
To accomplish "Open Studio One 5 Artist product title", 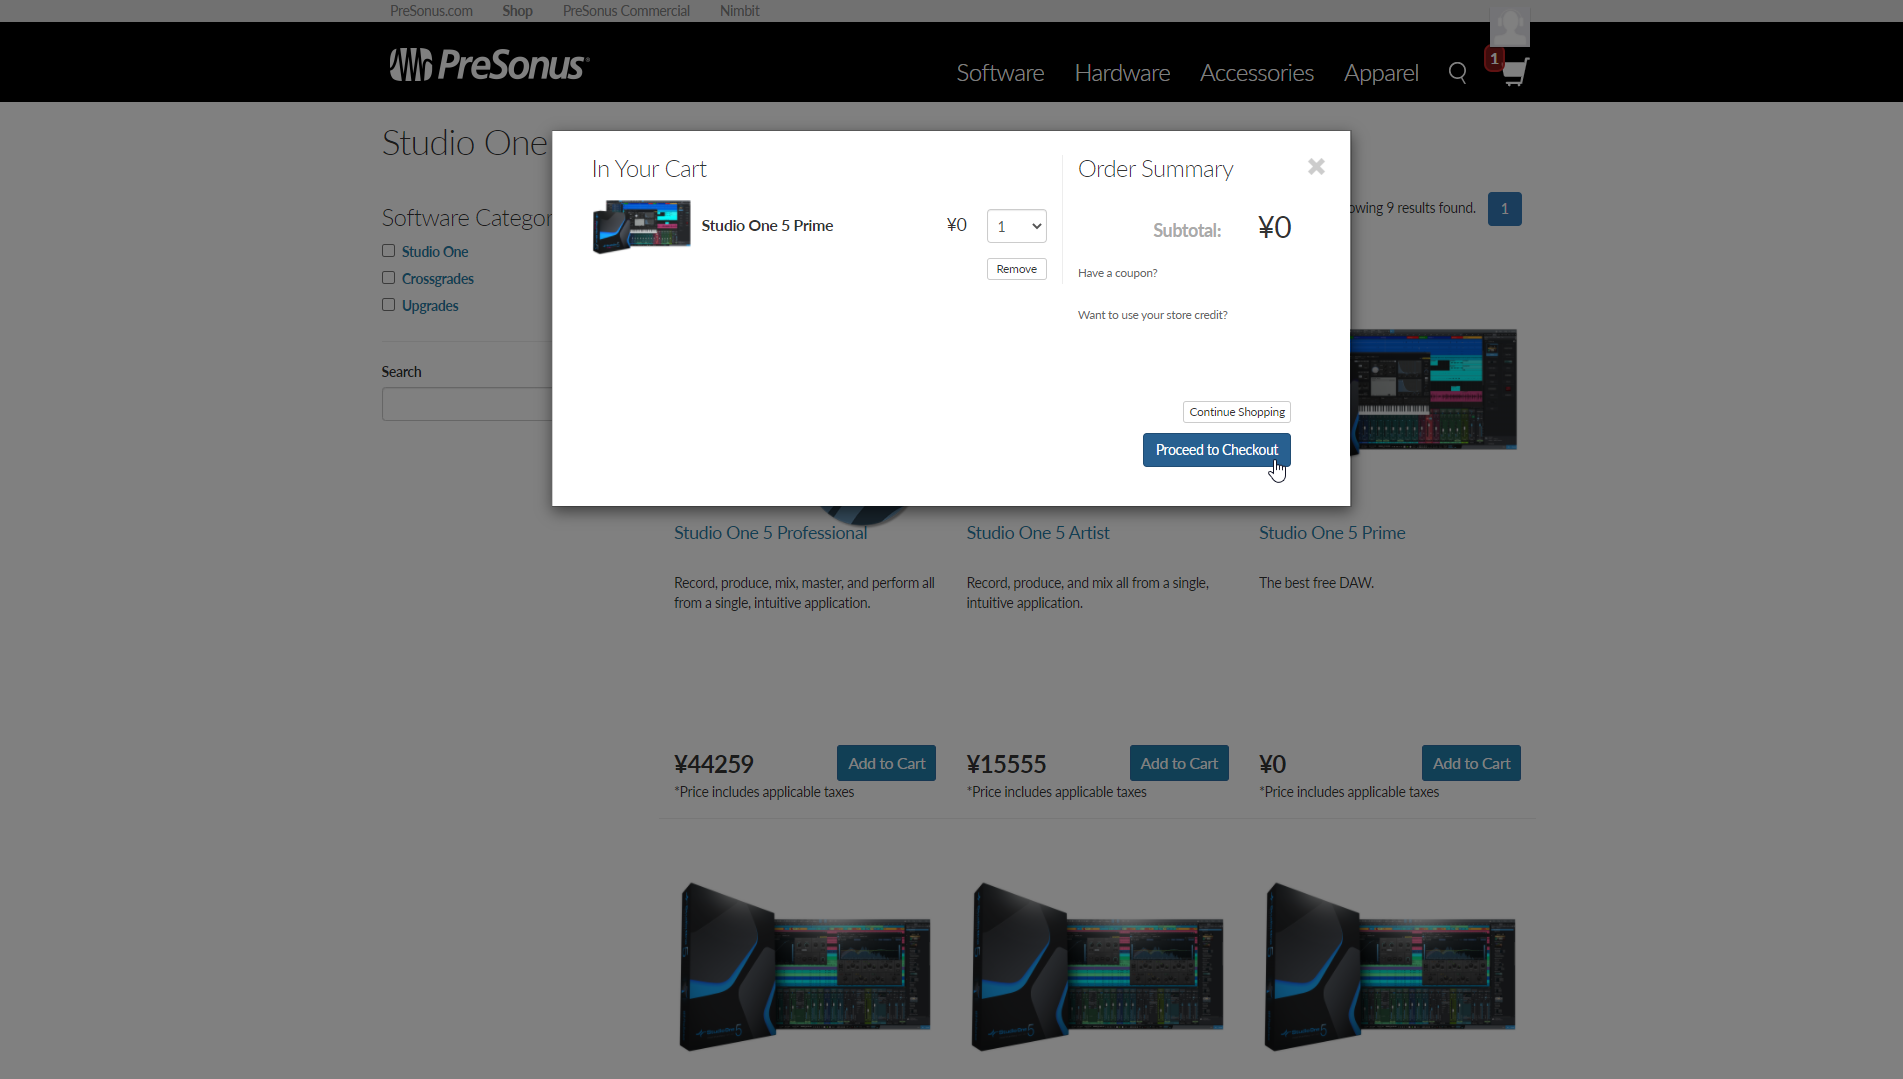I will click(x=1038, y=533).
